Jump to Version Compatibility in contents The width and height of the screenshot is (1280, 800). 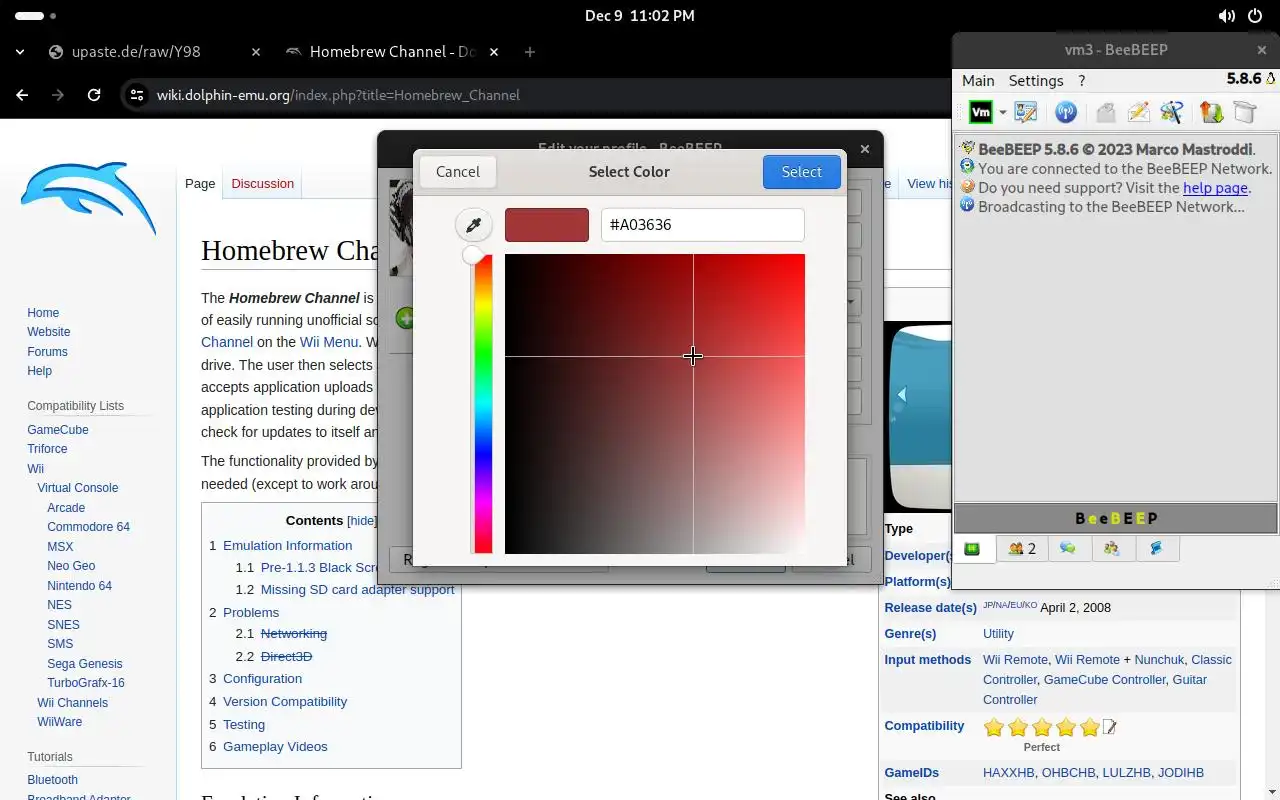285,701
